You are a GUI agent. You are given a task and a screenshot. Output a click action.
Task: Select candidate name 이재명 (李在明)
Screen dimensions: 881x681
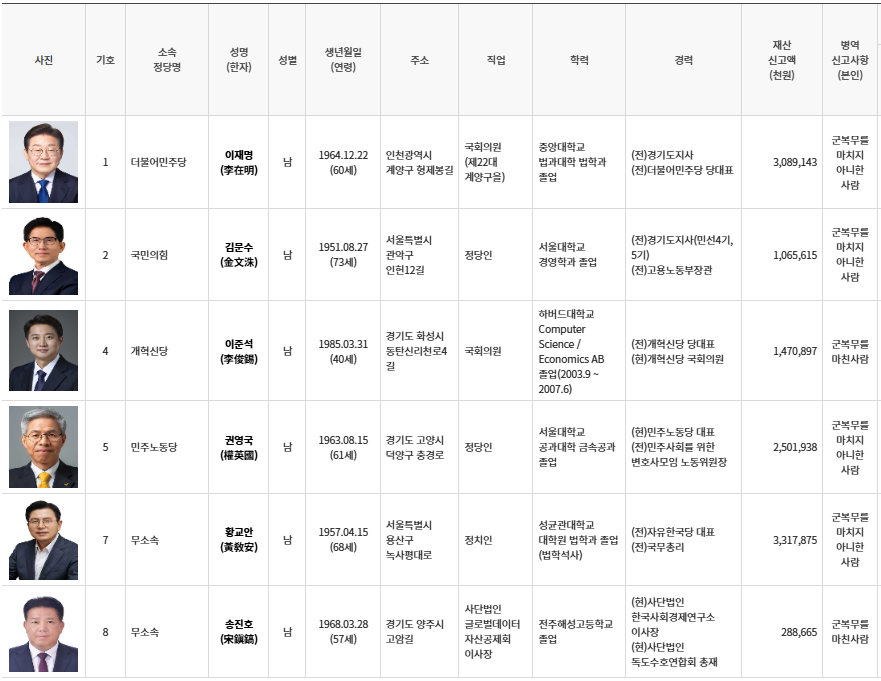coord(239,162)
